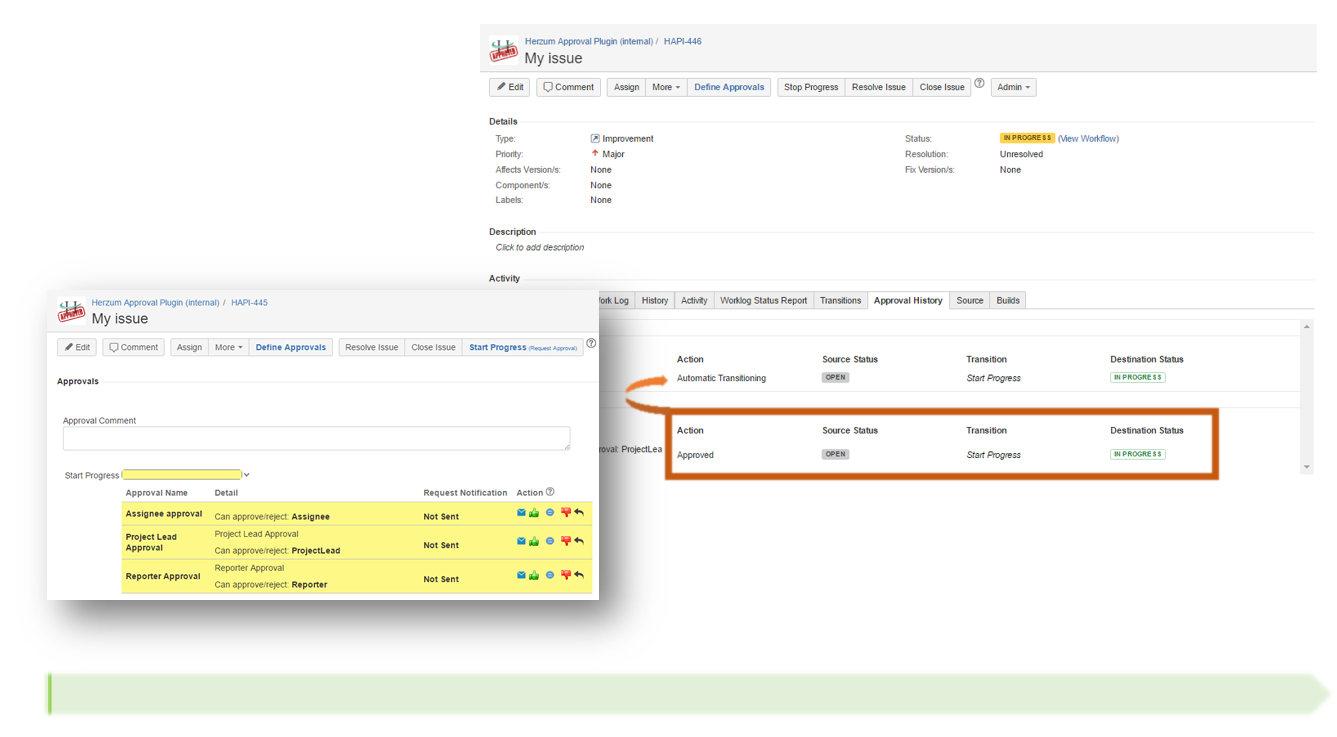
Task: Click scrollbar up arrow in Approval History panel
Action: [x=1306, y=327]
